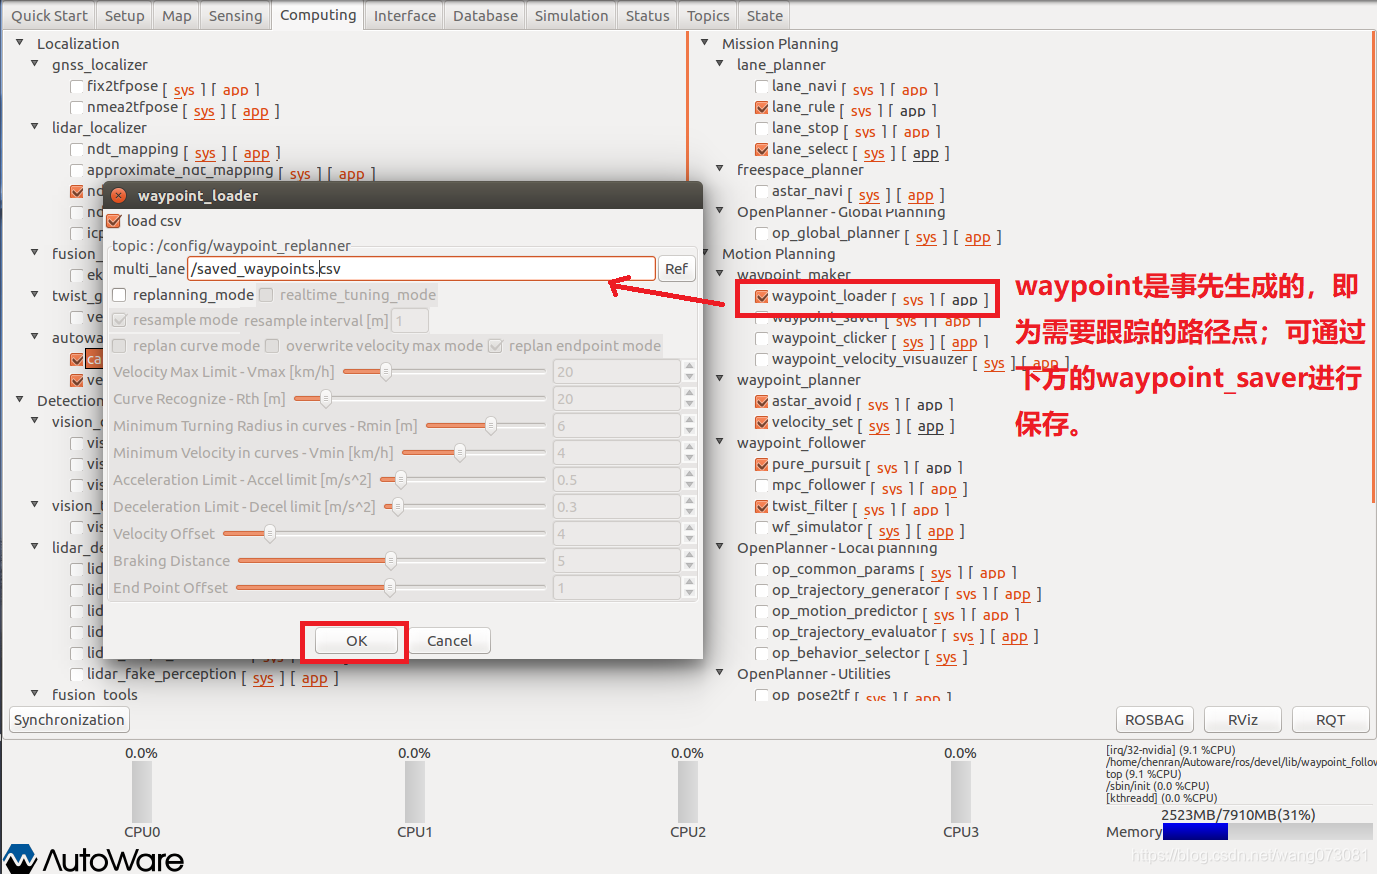Click the Ref browse button

(677, 269)
